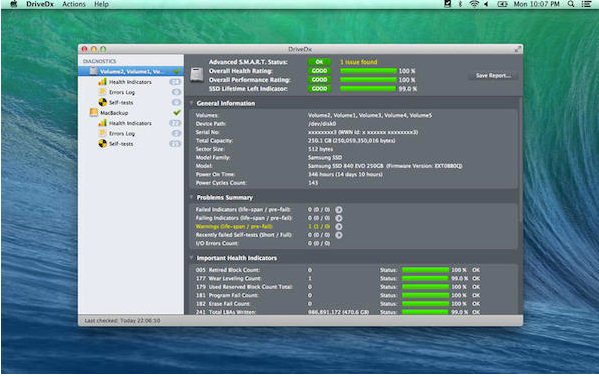The image size is (599, 377).
Task: Open the DriveDx application menu
Action: pos(40,4)
